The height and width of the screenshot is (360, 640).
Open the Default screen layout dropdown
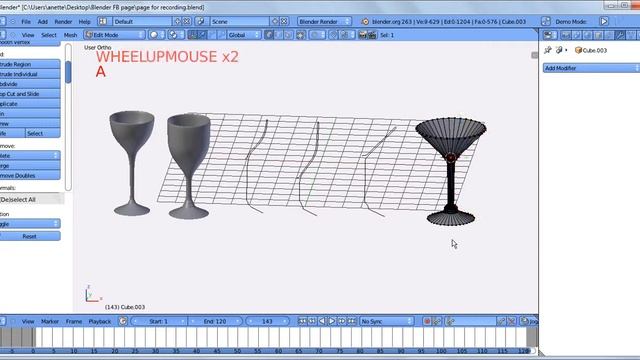coord(142,22)
